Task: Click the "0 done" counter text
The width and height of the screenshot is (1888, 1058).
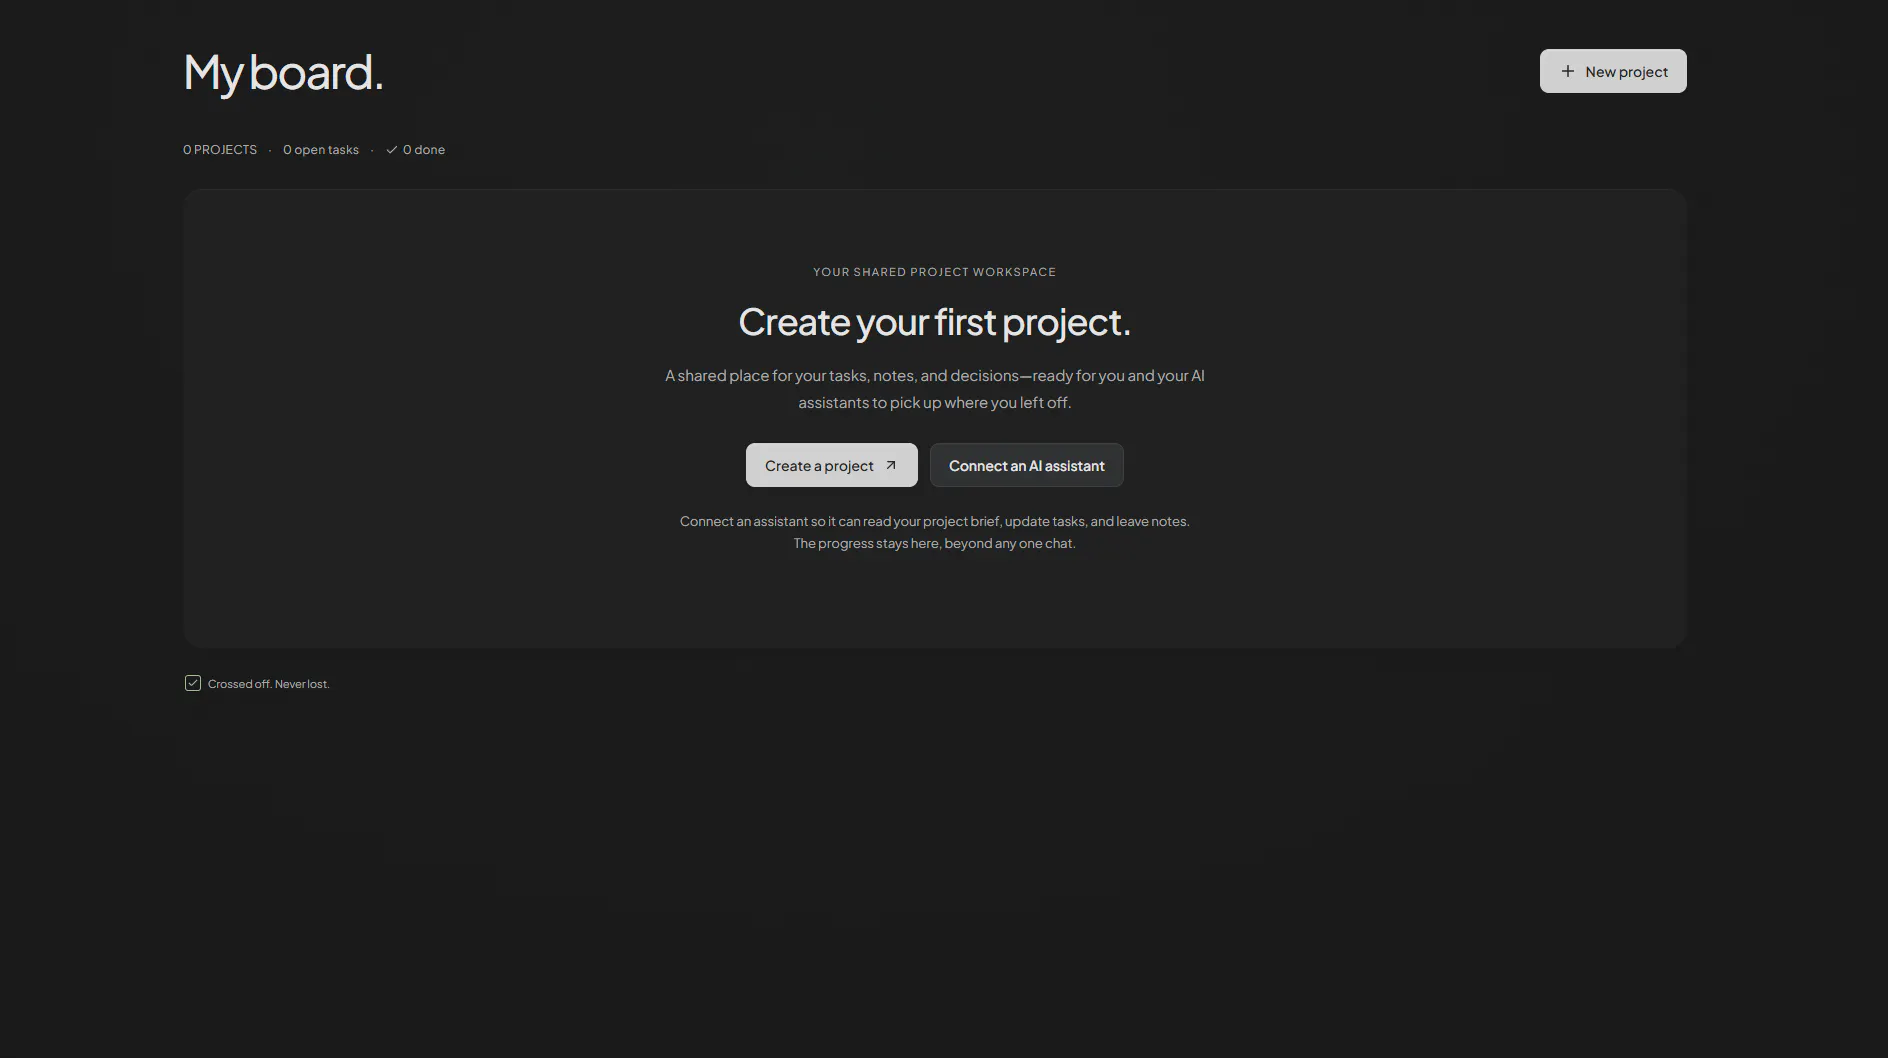Action: 424,150
